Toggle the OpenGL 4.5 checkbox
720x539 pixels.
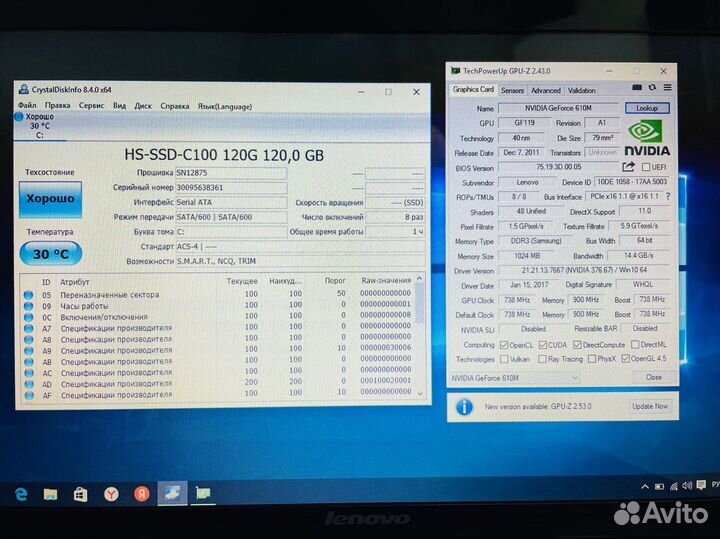[625, 359]
